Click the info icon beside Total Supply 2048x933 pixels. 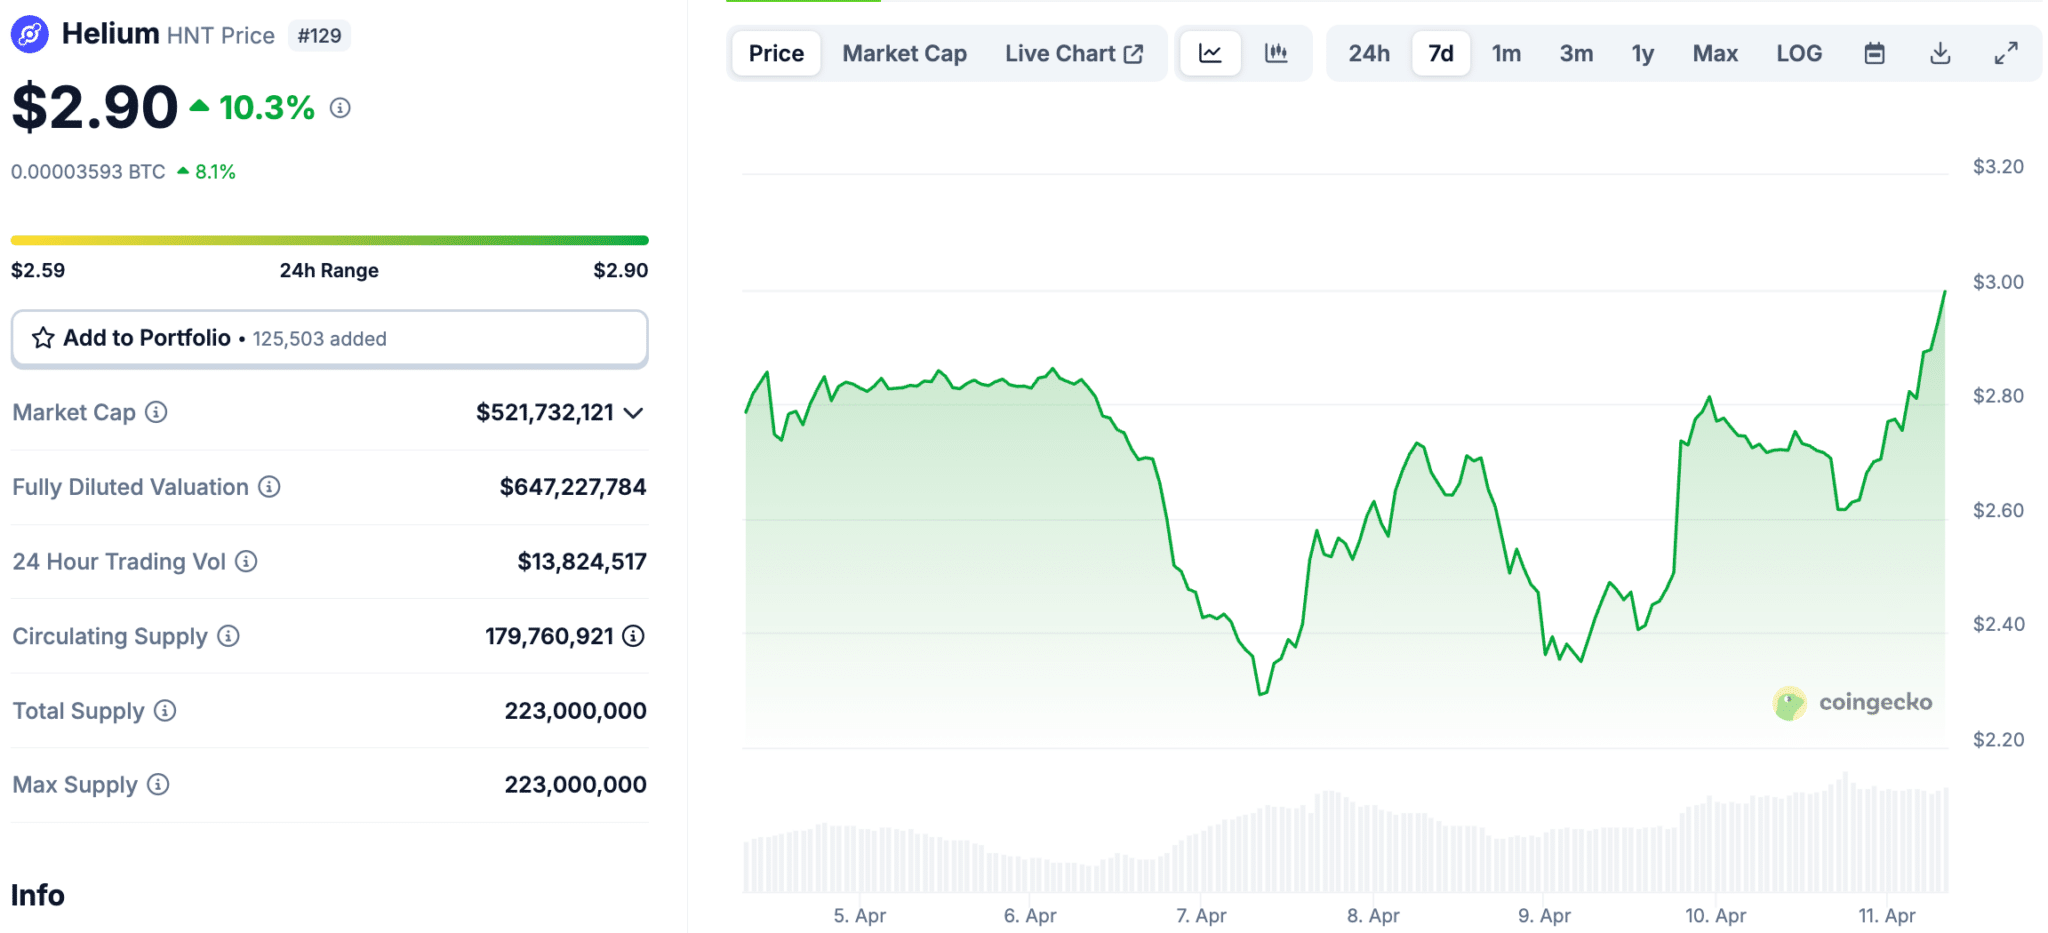coord(166,710)
